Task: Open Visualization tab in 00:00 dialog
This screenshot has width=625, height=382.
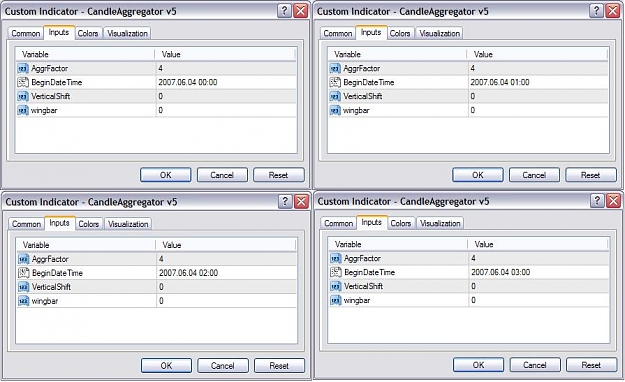Action: coord(128,33)
